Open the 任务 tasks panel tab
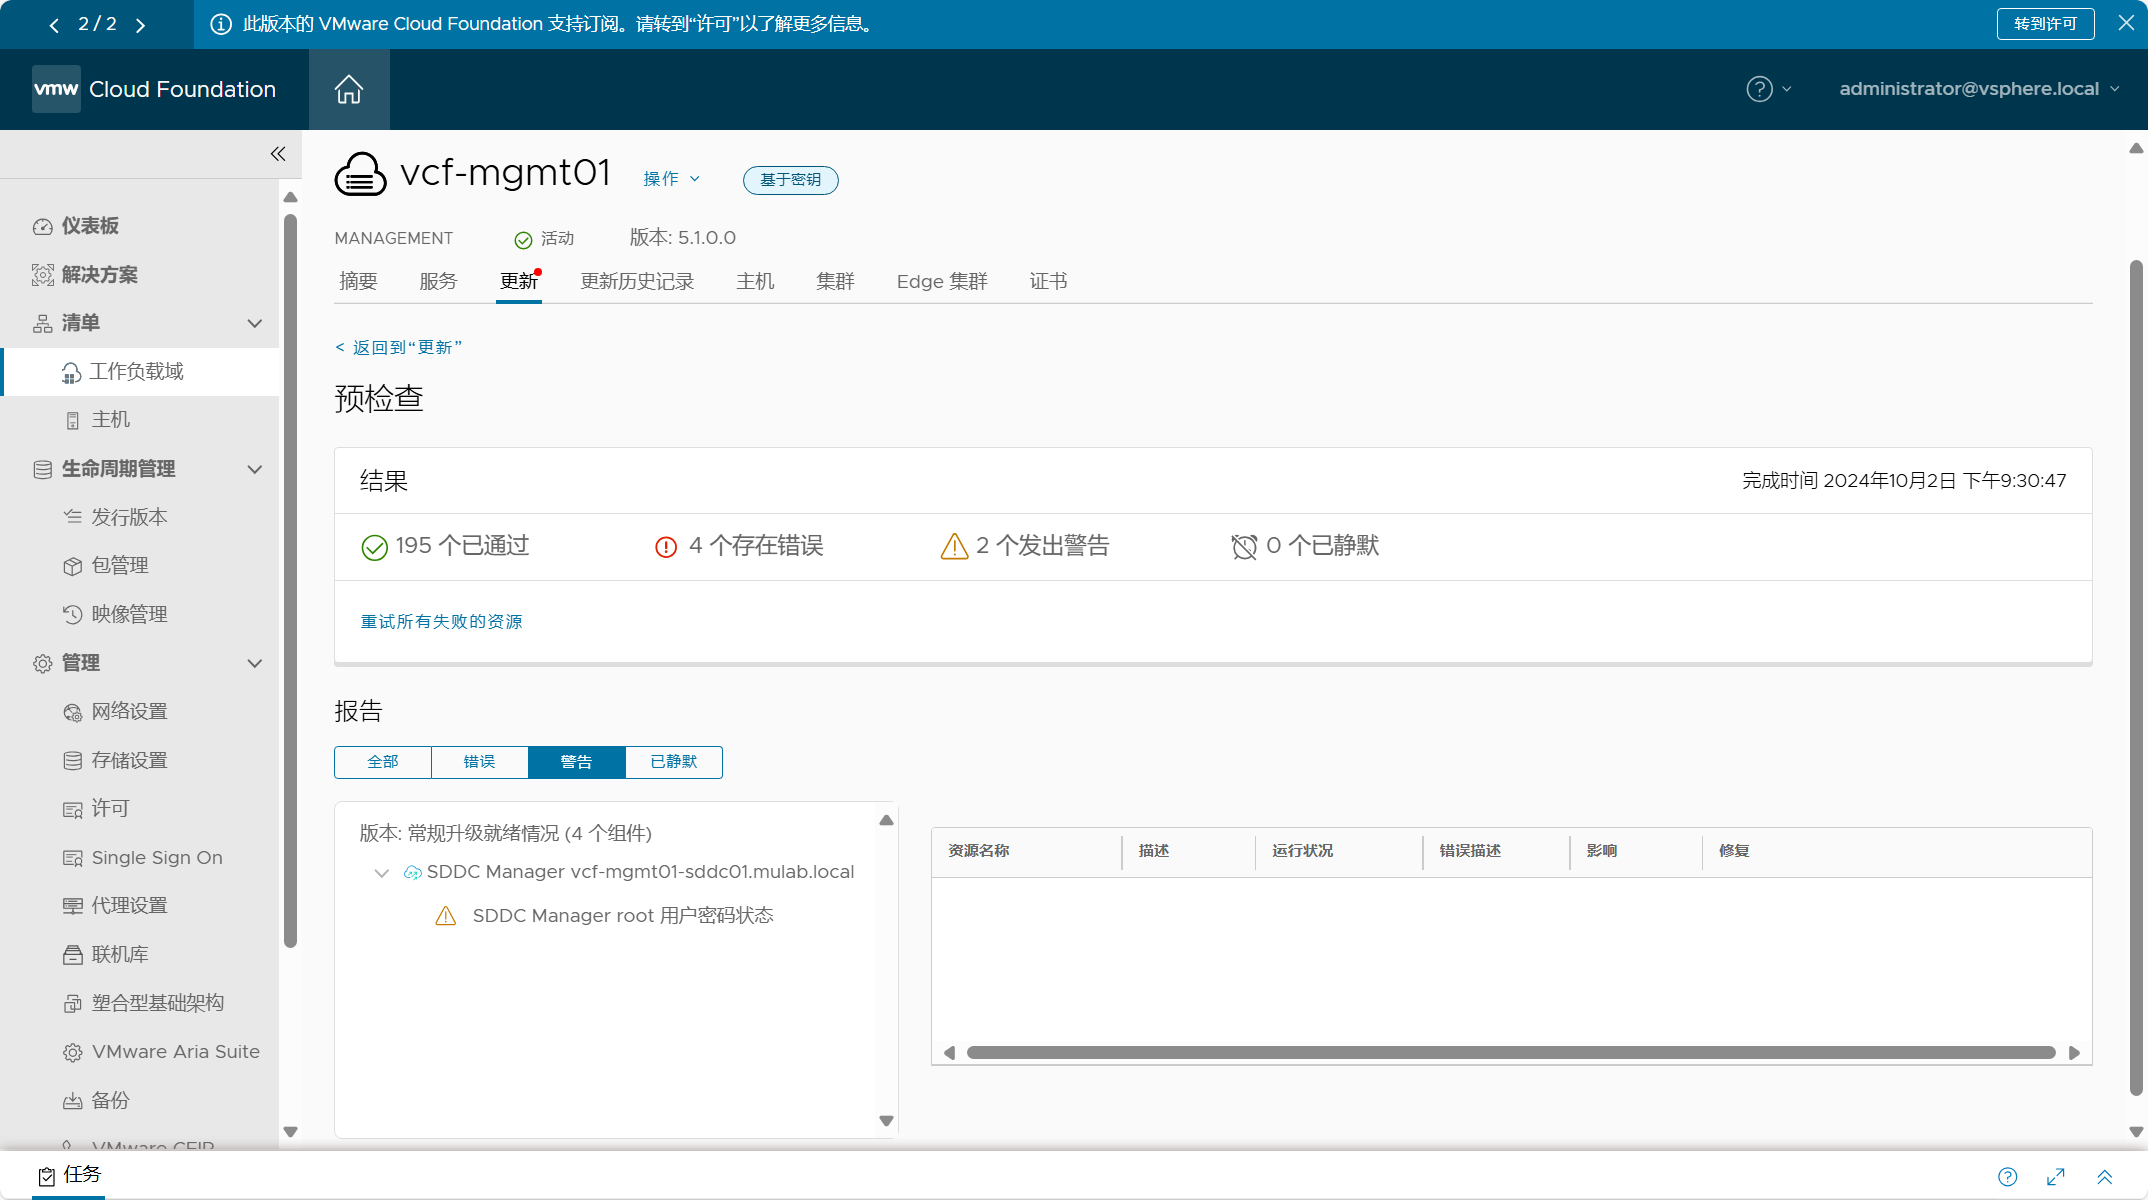Image resolution: width=2148 pixels, height=1200 pixels. (70, 1175)
